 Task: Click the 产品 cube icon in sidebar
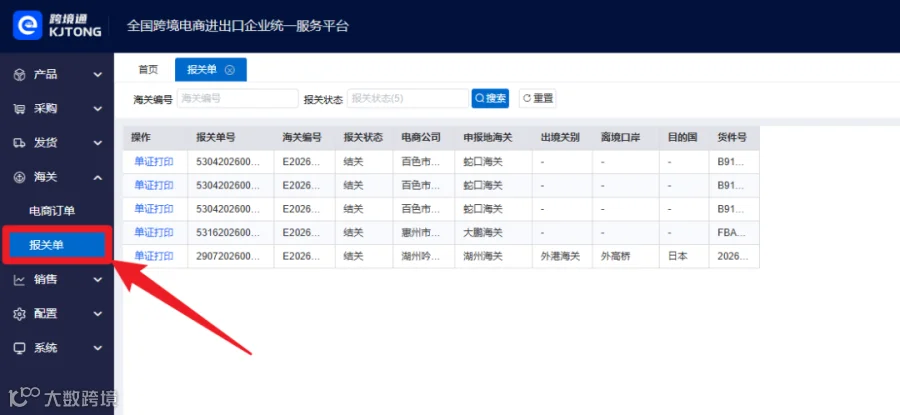(x=20, y=75)
